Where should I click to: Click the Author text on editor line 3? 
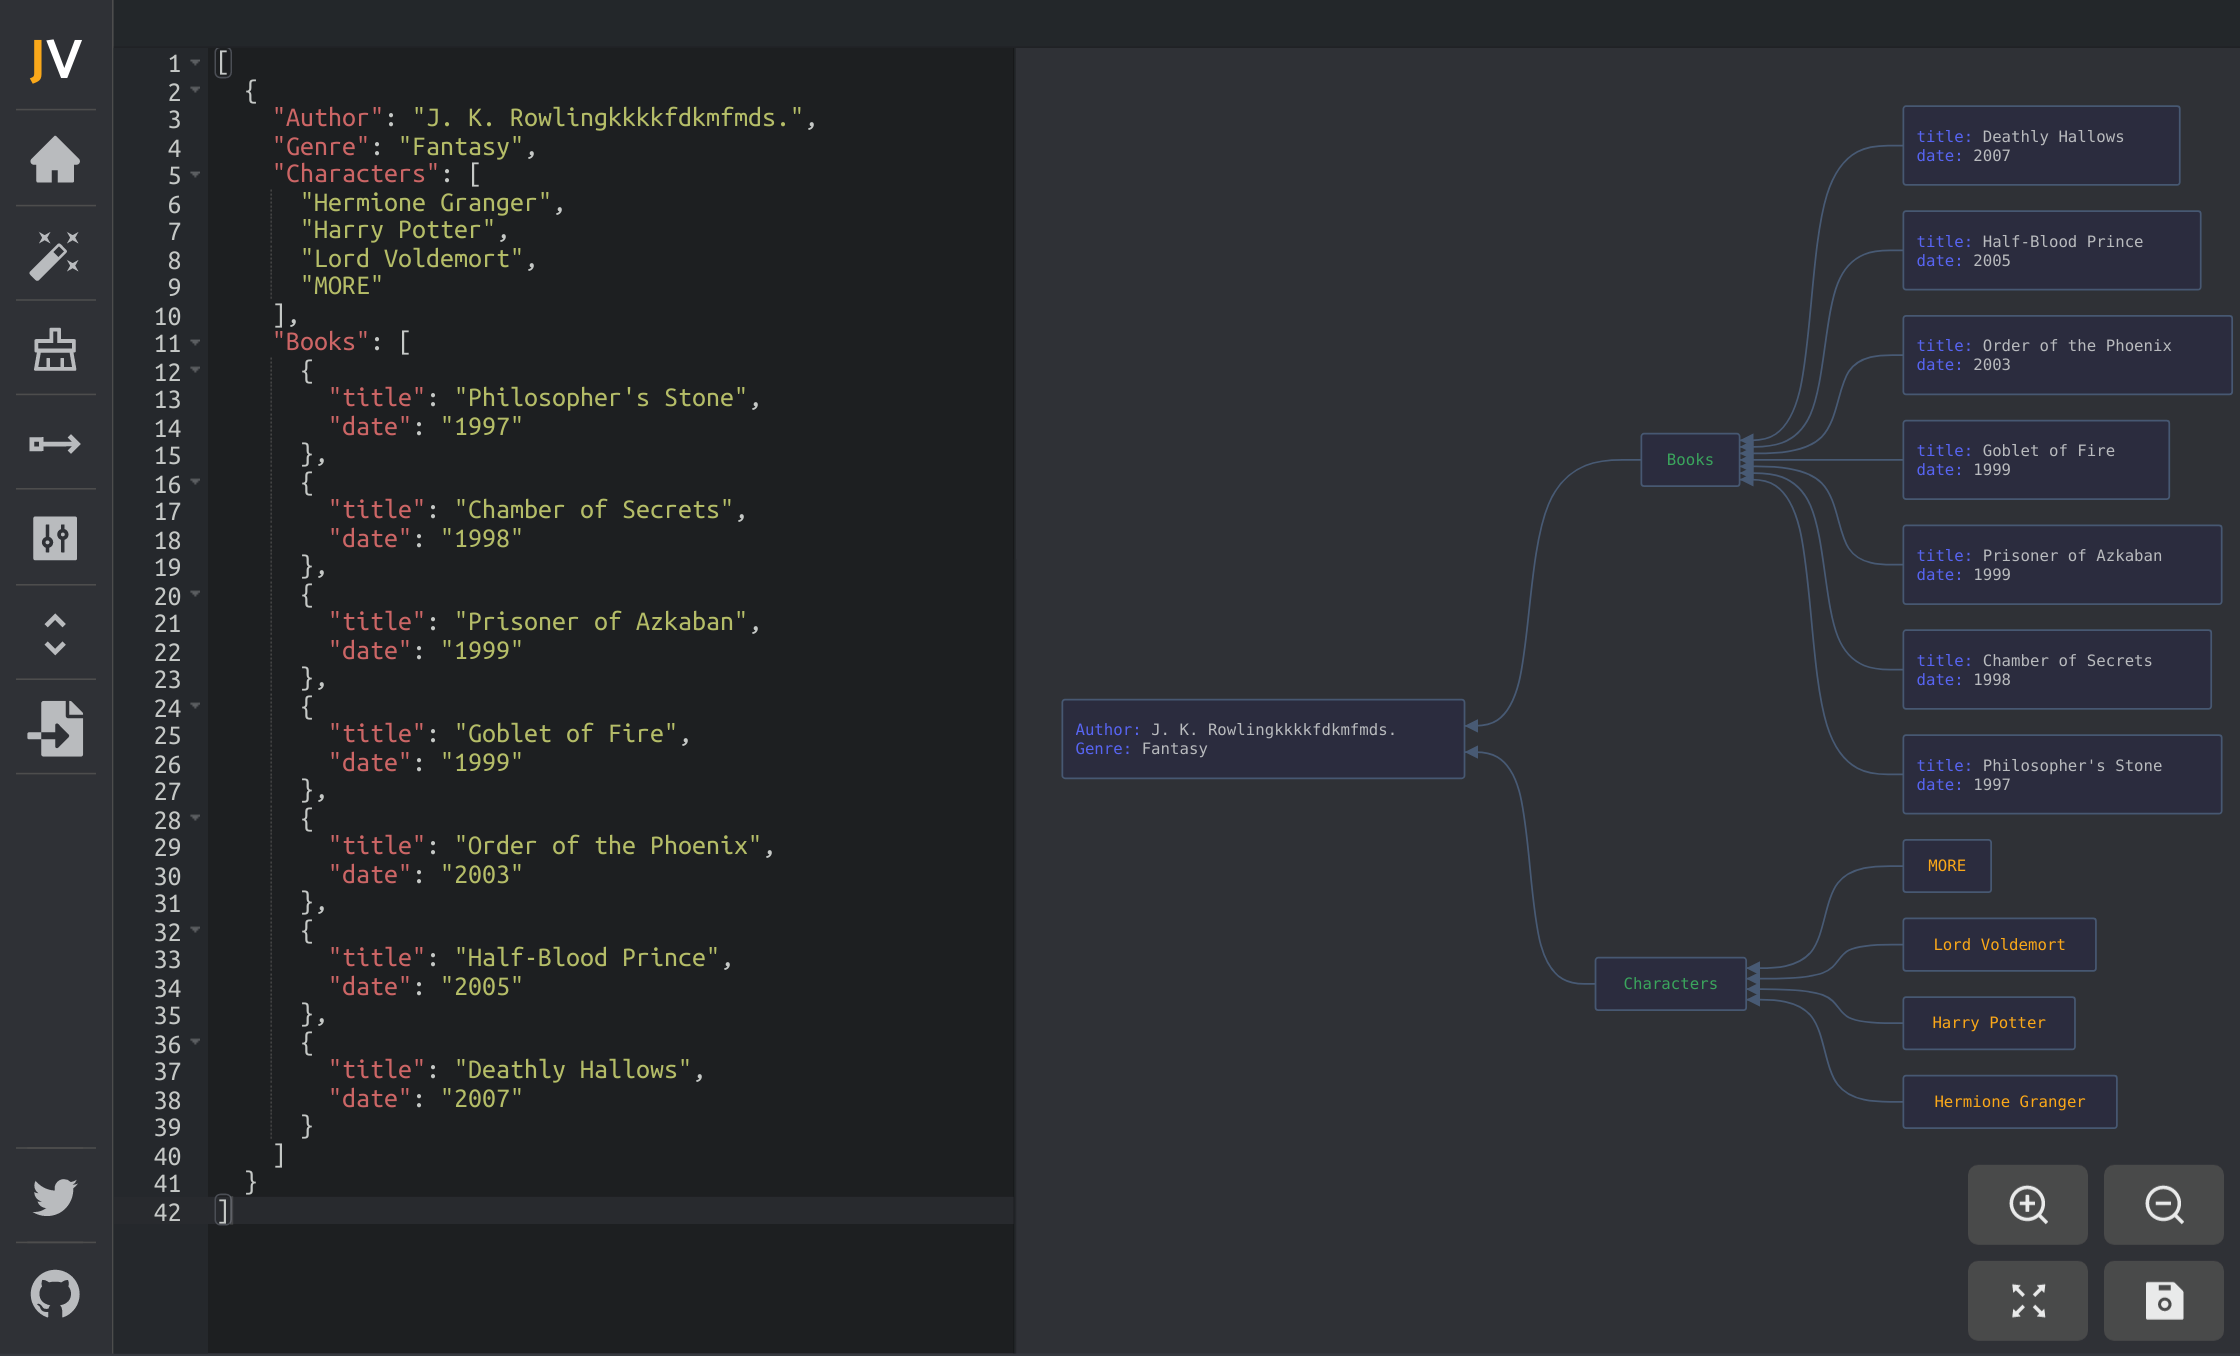point(328,118)
